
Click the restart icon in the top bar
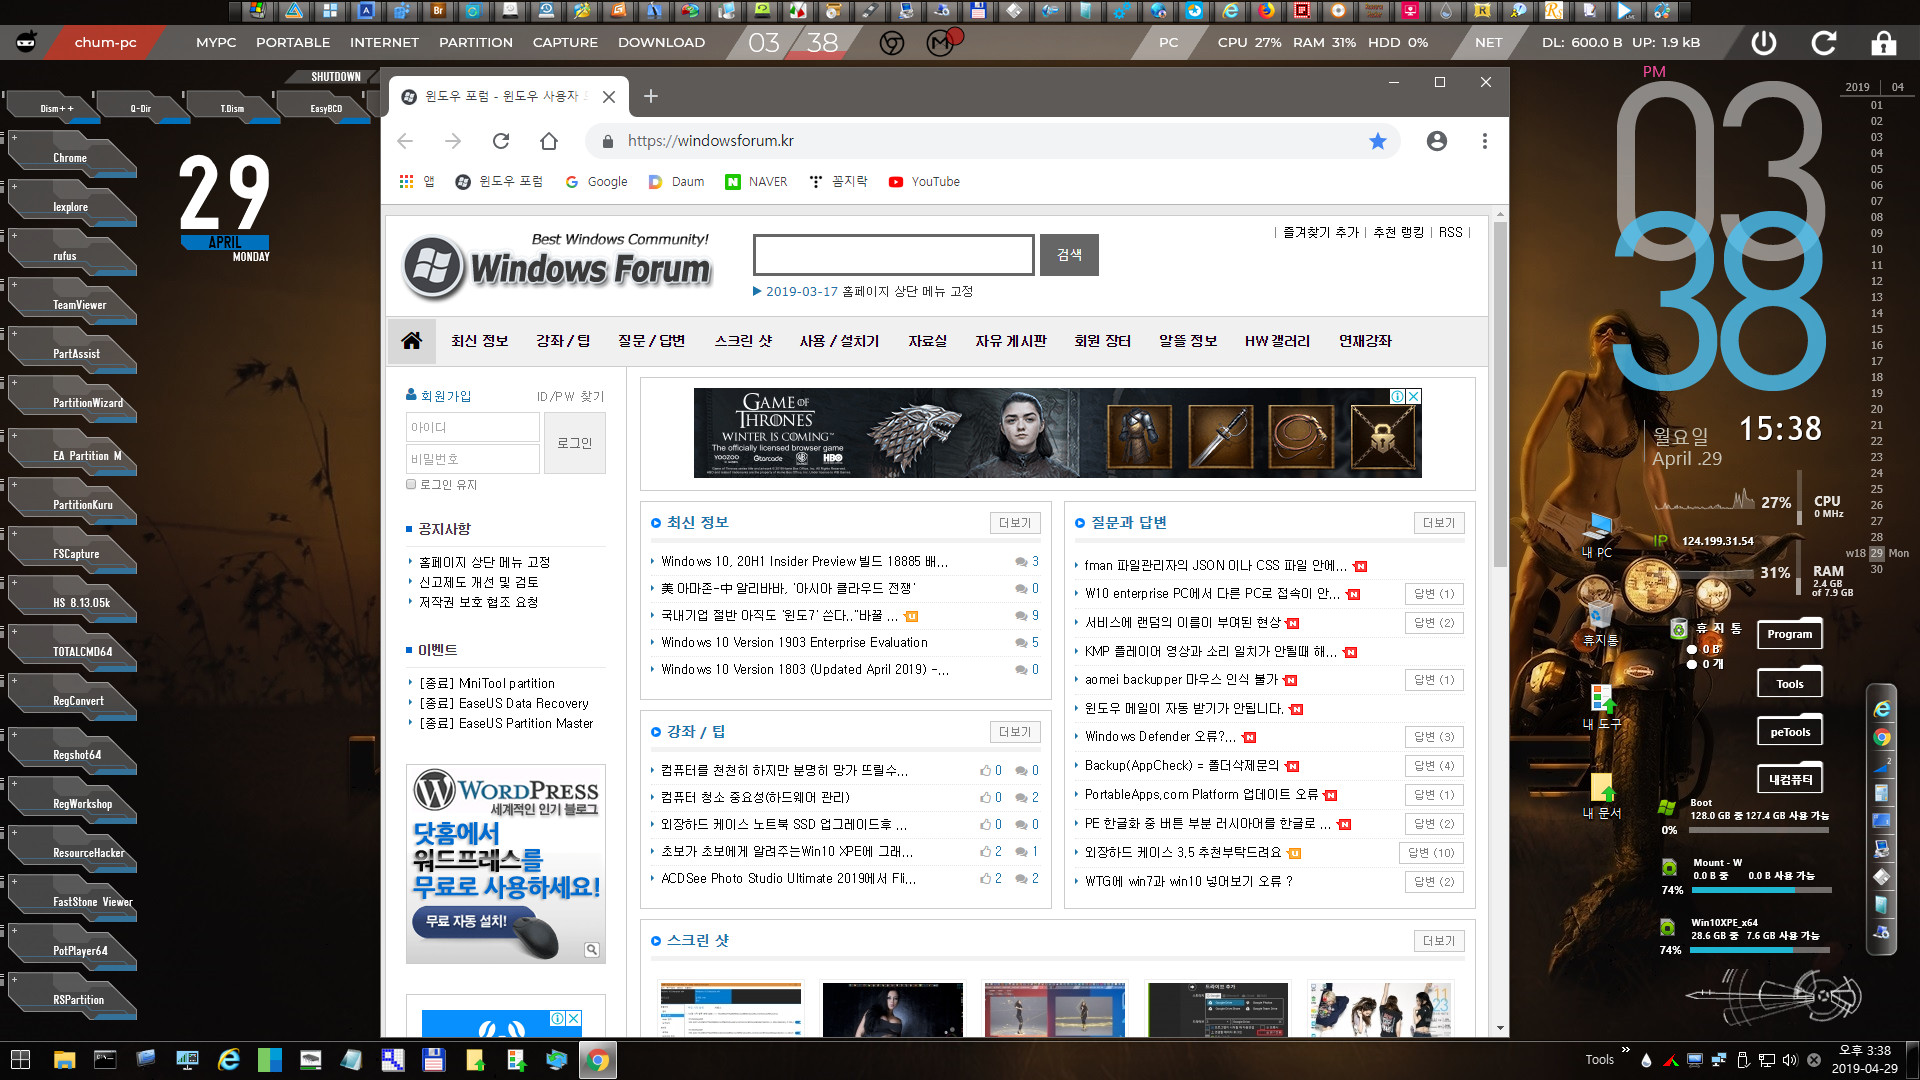point(1824,43)
